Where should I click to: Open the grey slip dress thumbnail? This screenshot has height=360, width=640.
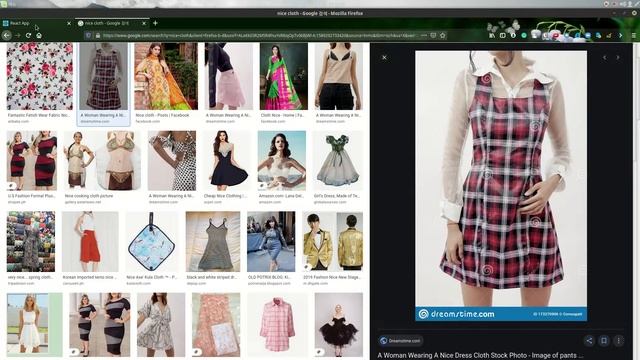coord(213,241)
